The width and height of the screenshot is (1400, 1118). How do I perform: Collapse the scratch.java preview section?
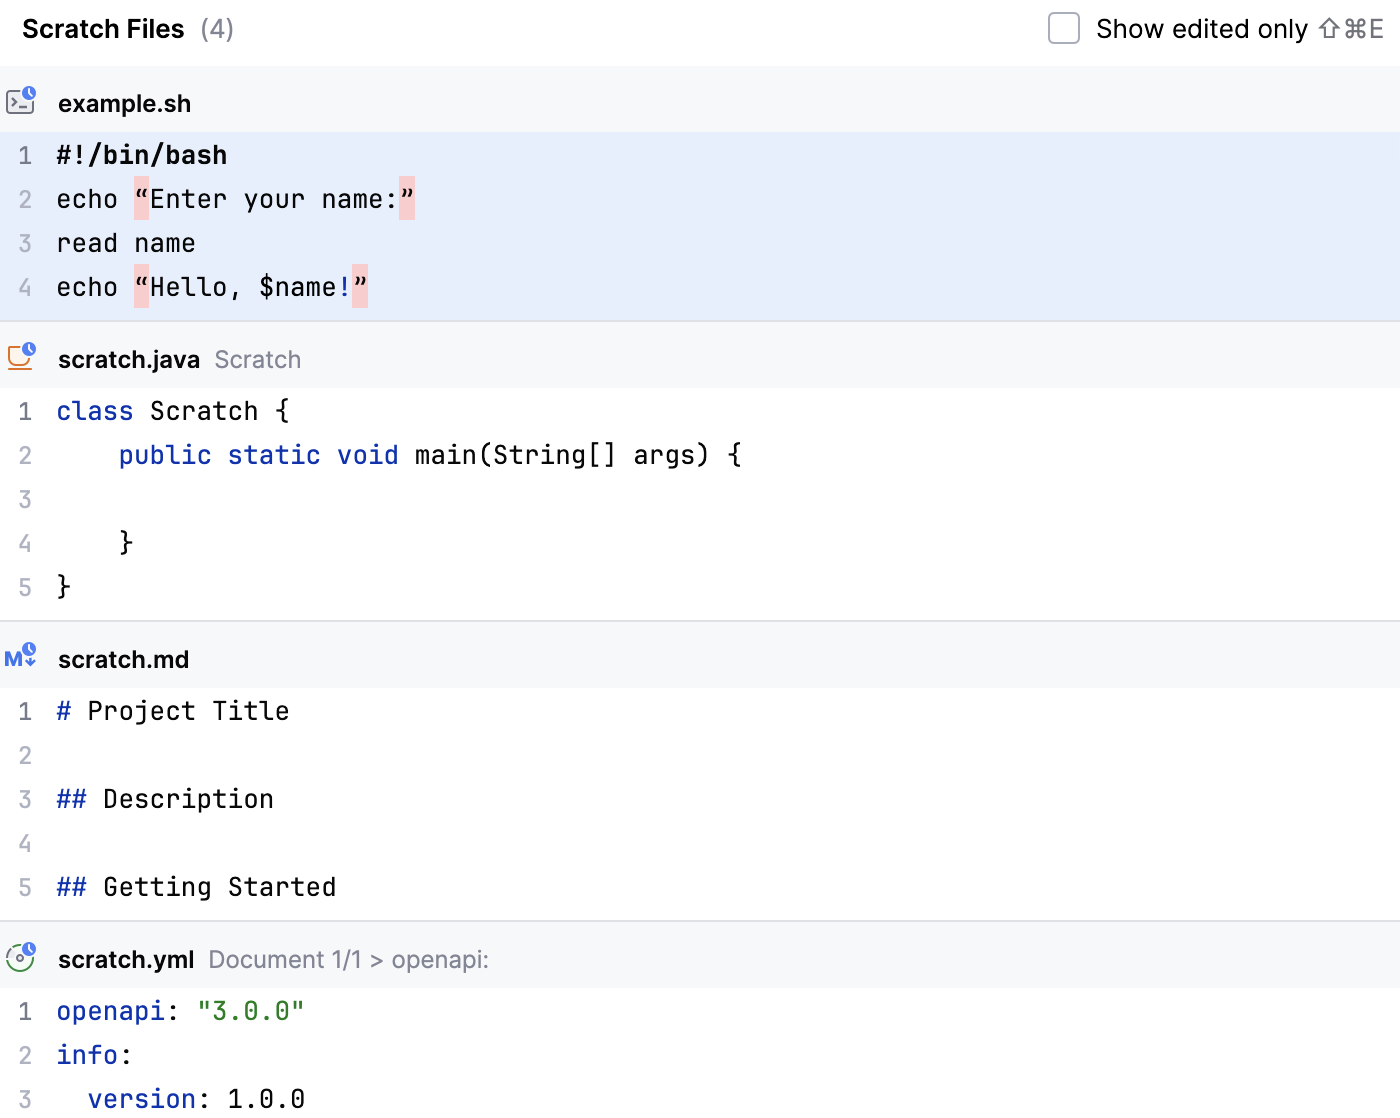pos(128,359)
